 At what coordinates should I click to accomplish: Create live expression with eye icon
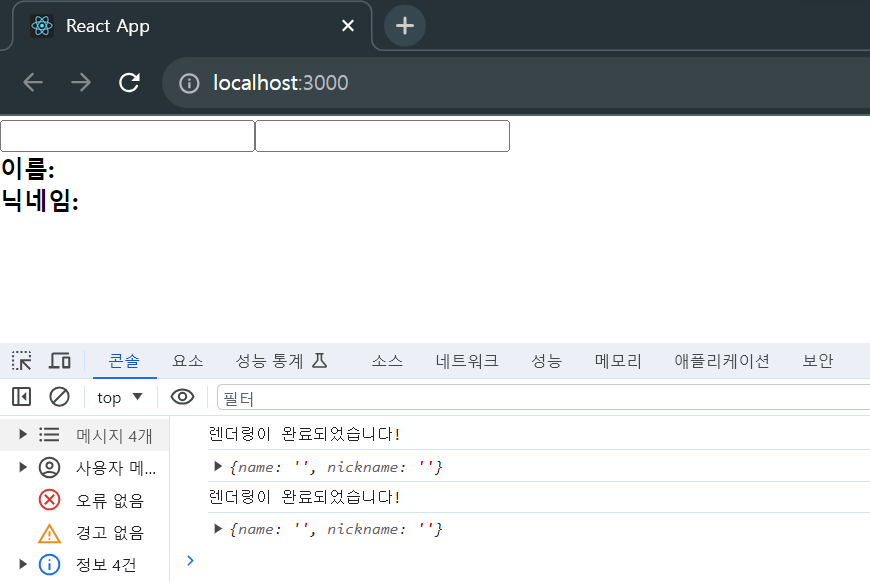[182, 397]
